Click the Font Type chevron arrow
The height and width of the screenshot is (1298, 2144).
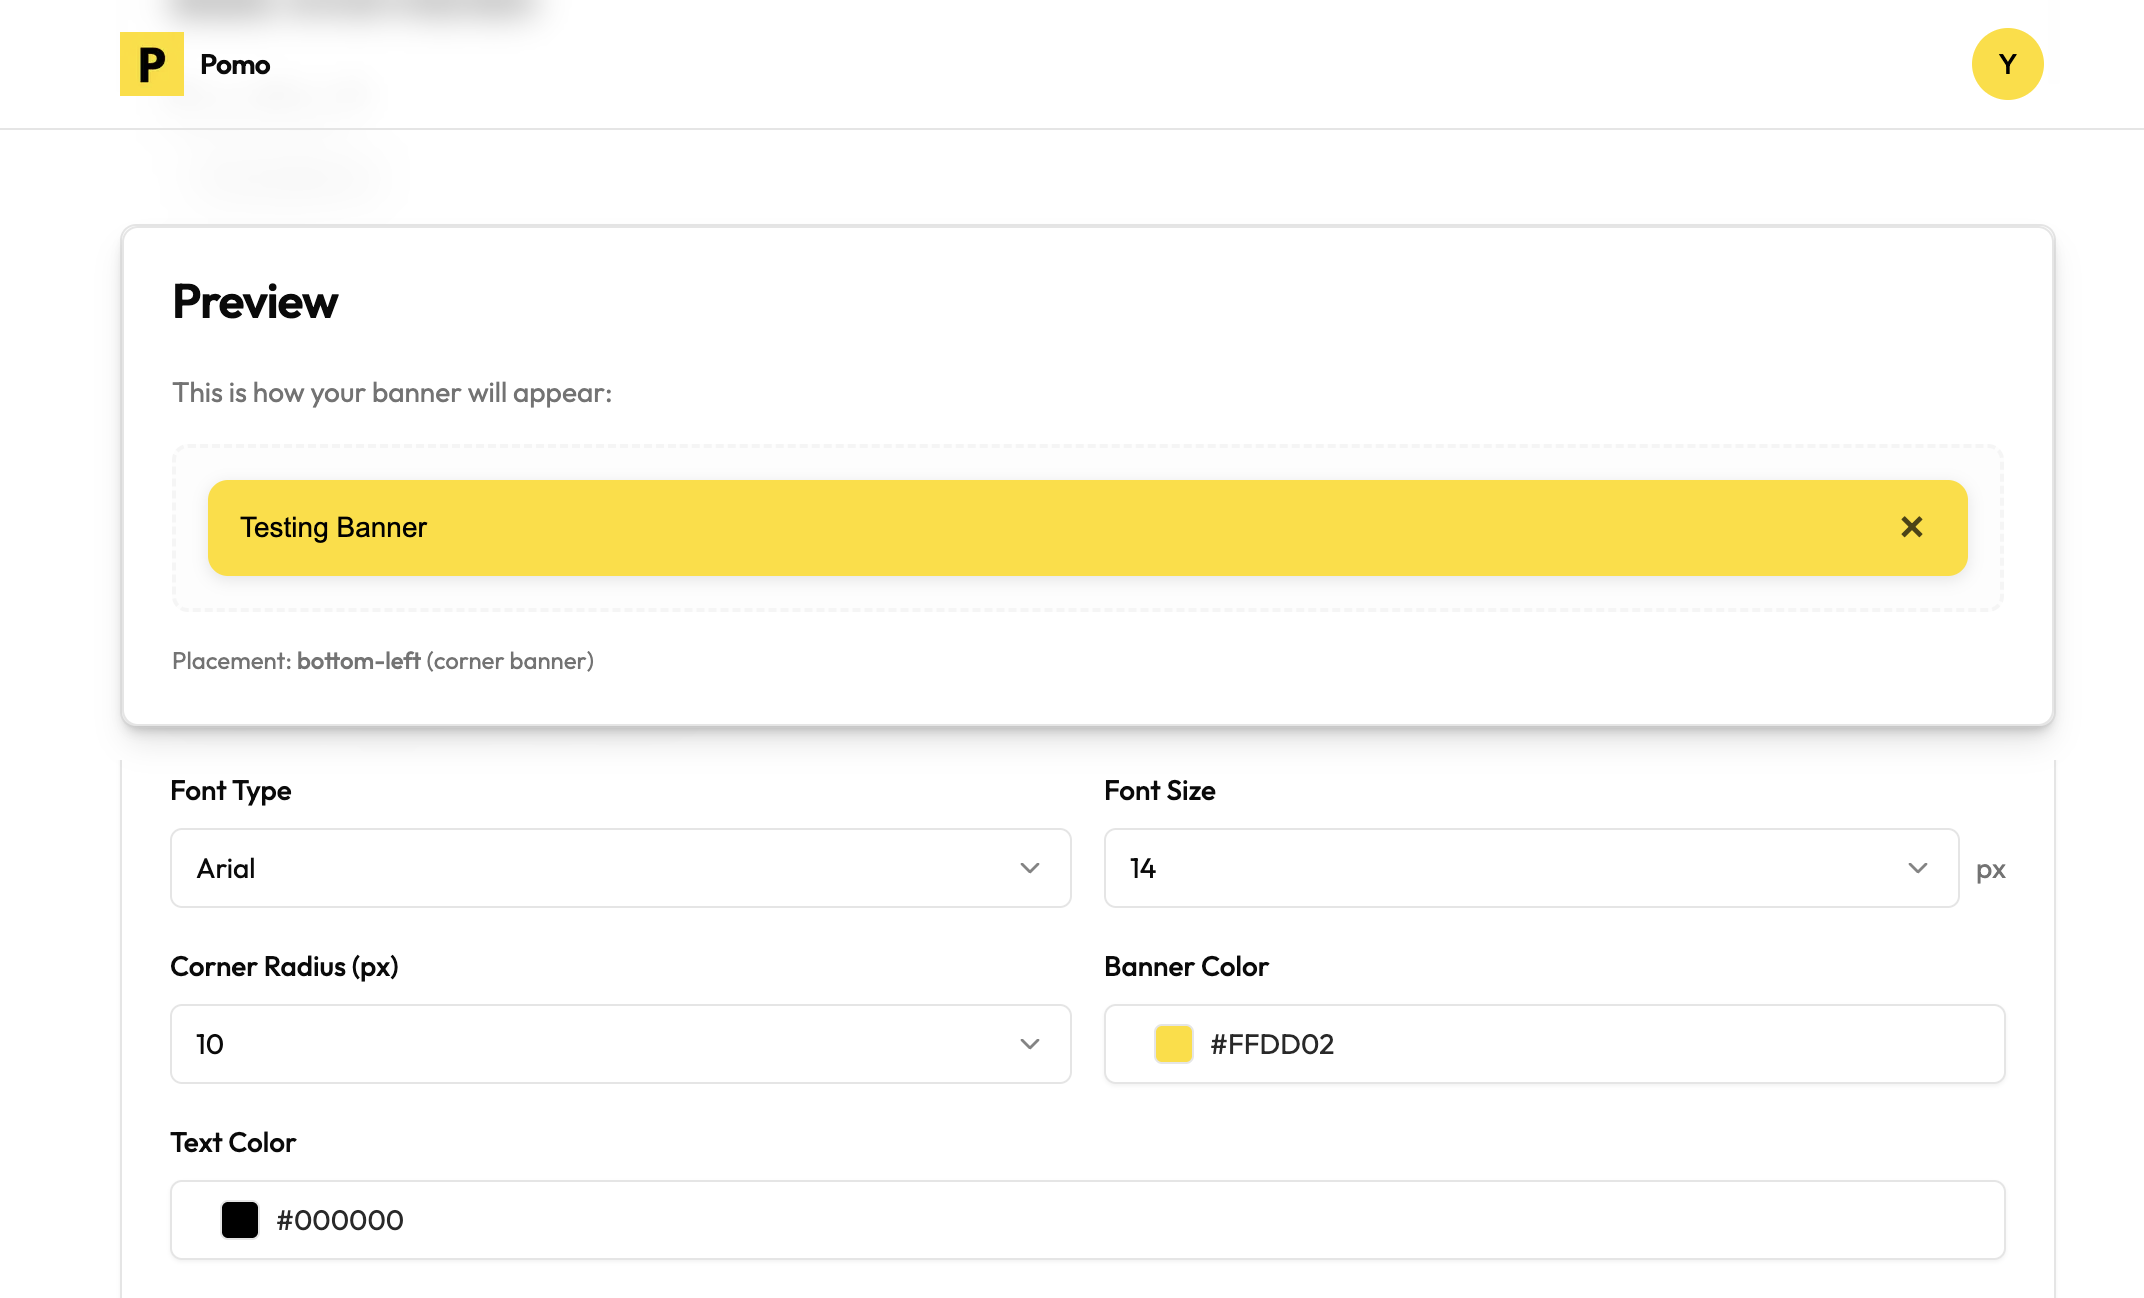point(1030,868)
